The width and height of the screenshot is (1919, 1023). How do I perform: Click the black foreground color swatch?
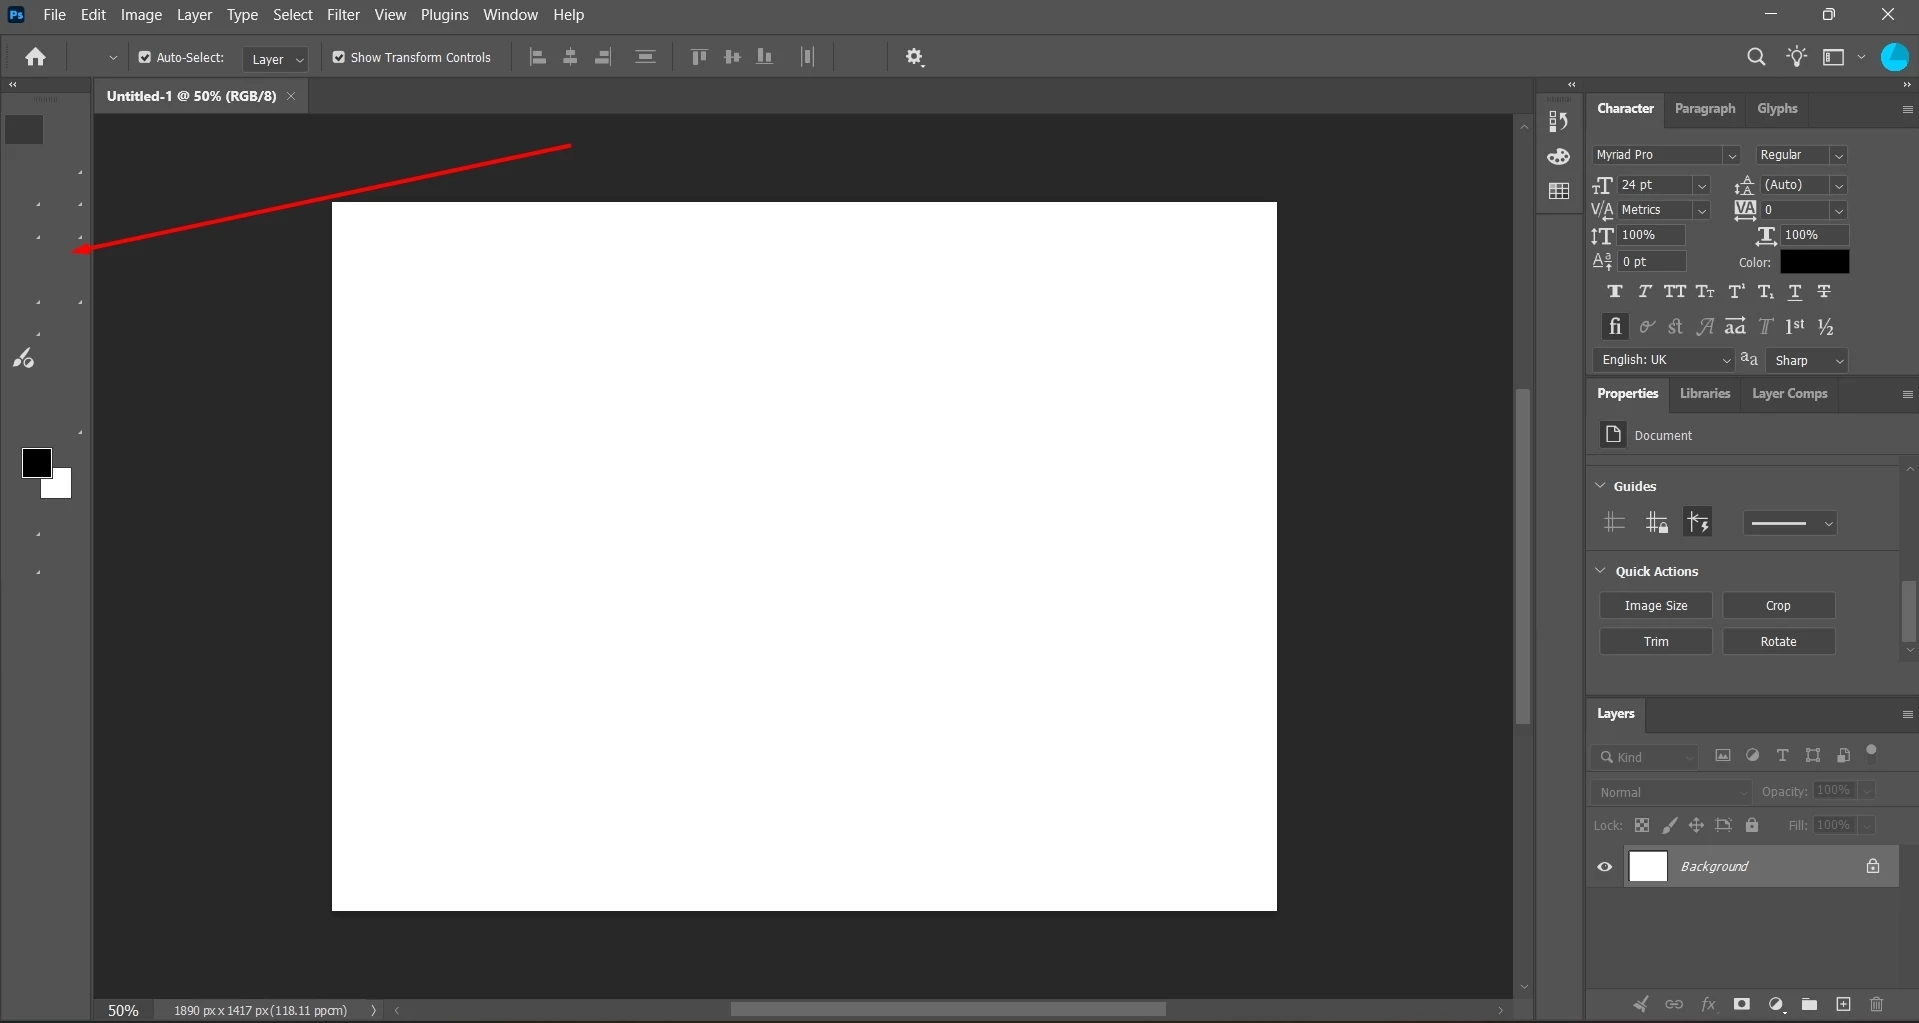point(36,462)
